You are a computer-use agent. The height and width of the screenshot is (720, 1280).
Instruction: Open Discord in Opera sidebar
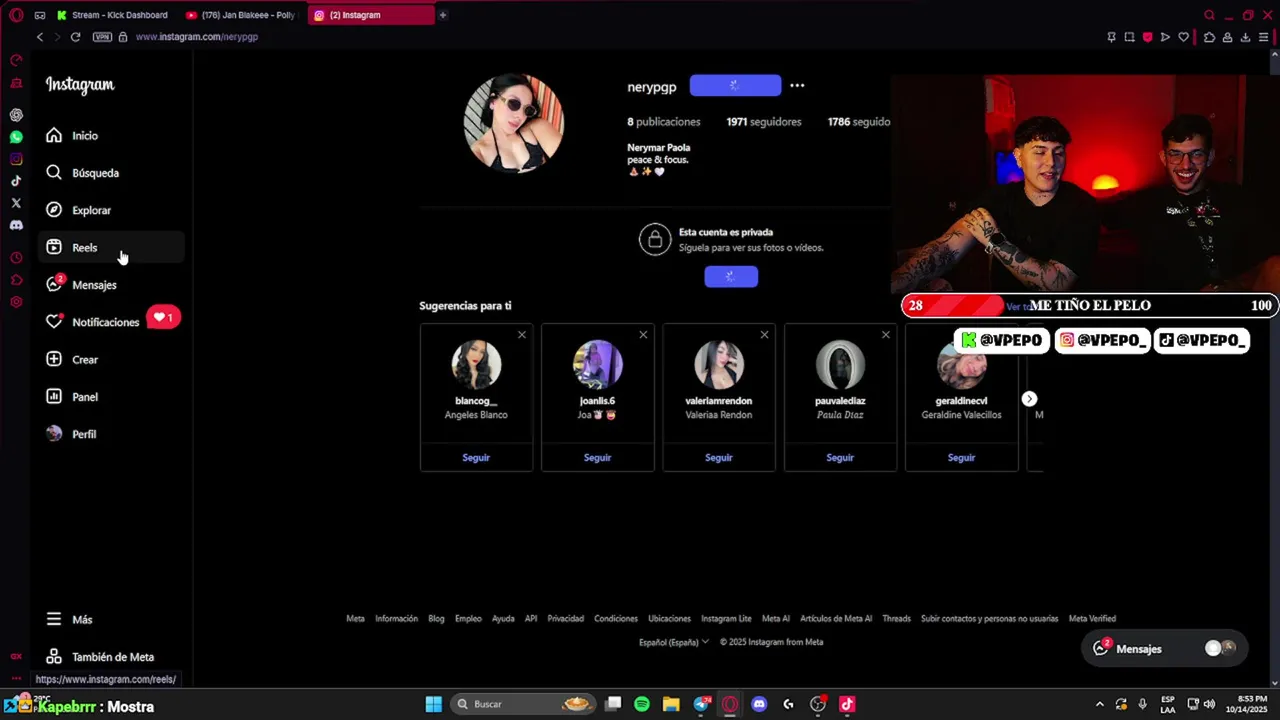pos(16,225)
